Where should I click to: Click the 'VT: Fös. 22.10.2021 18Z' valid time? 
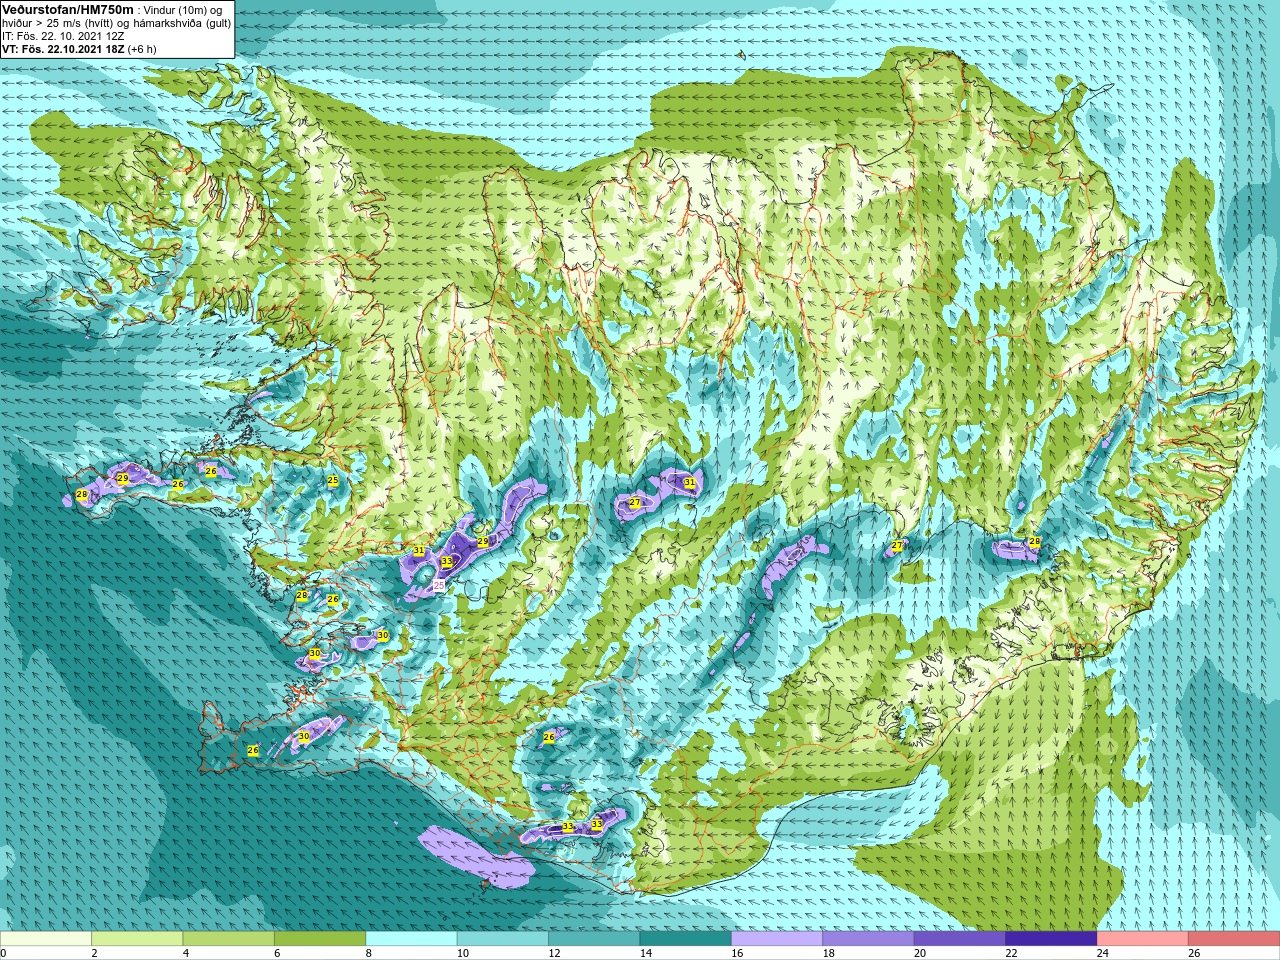tap(63, 49)
